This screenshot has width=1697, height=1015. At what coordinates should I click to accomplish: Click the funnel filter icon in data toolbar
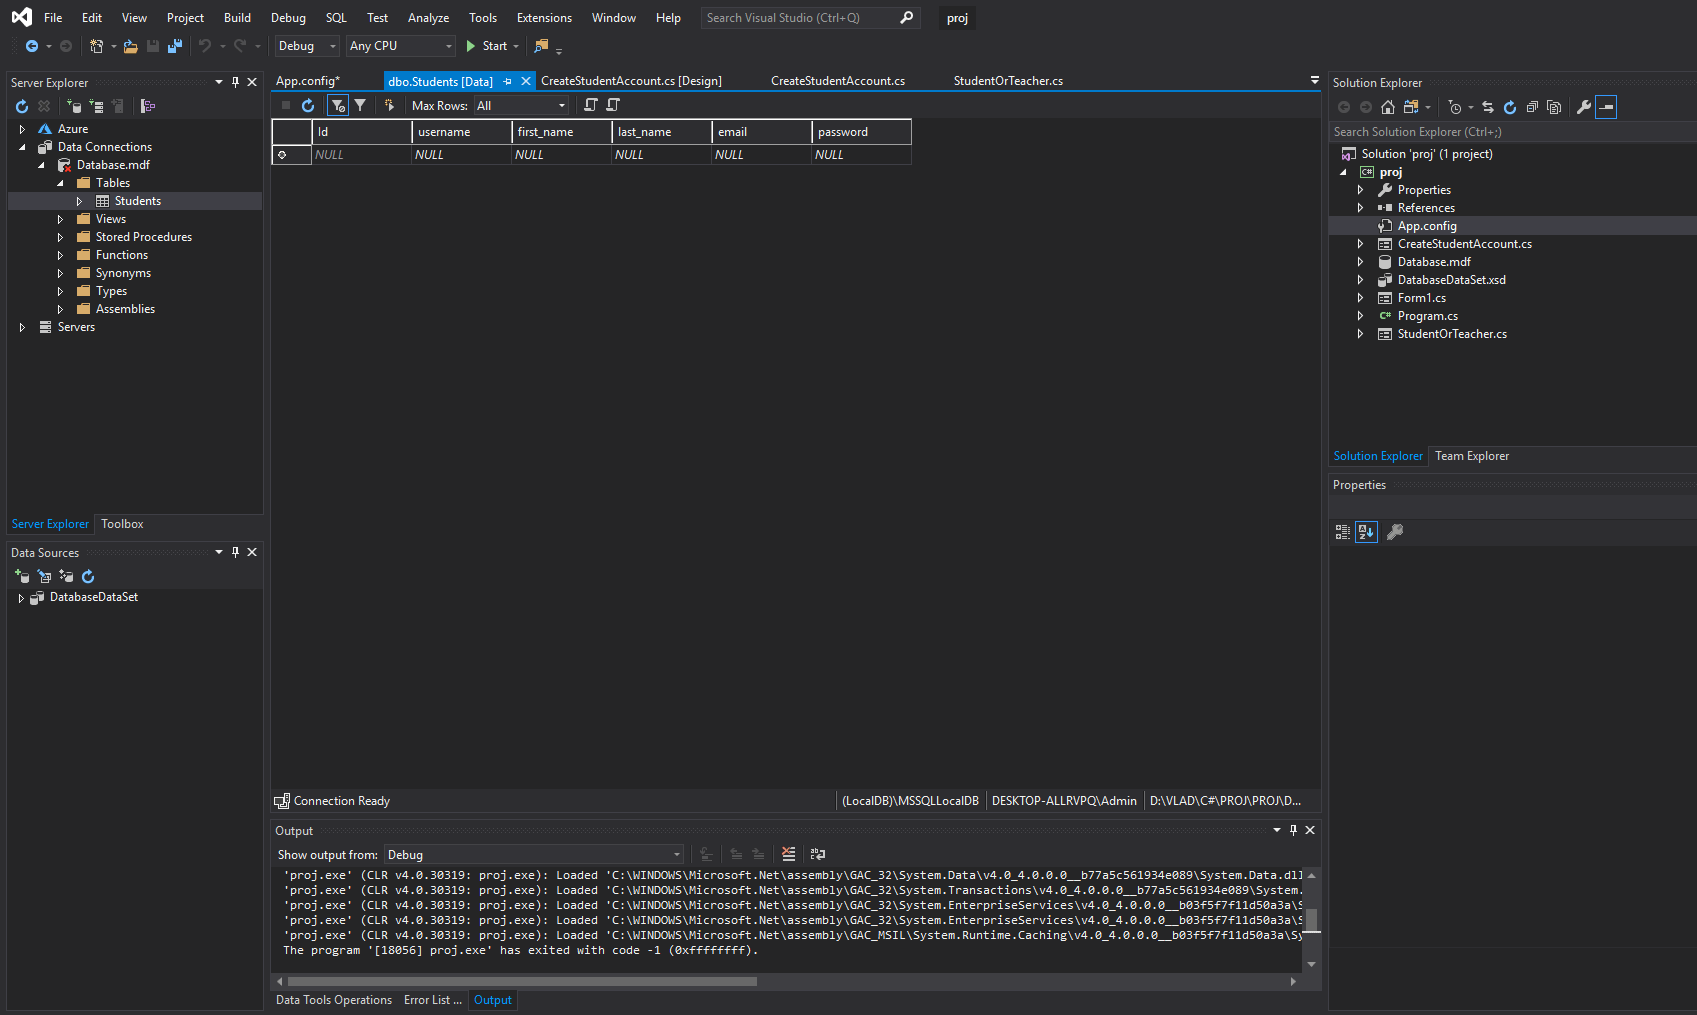pyautogui.click(x=360, y=105)
